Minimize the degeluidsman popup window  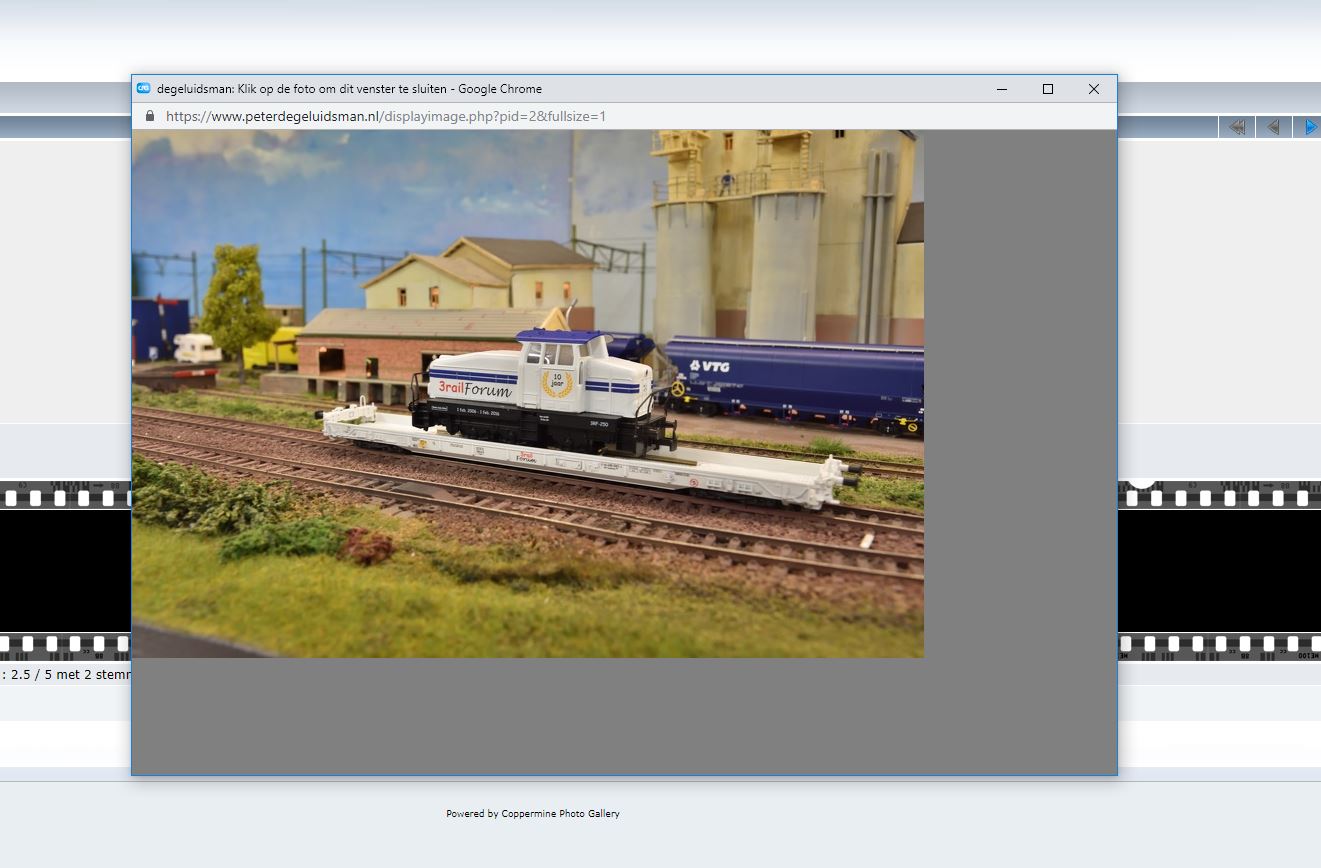1002,89
